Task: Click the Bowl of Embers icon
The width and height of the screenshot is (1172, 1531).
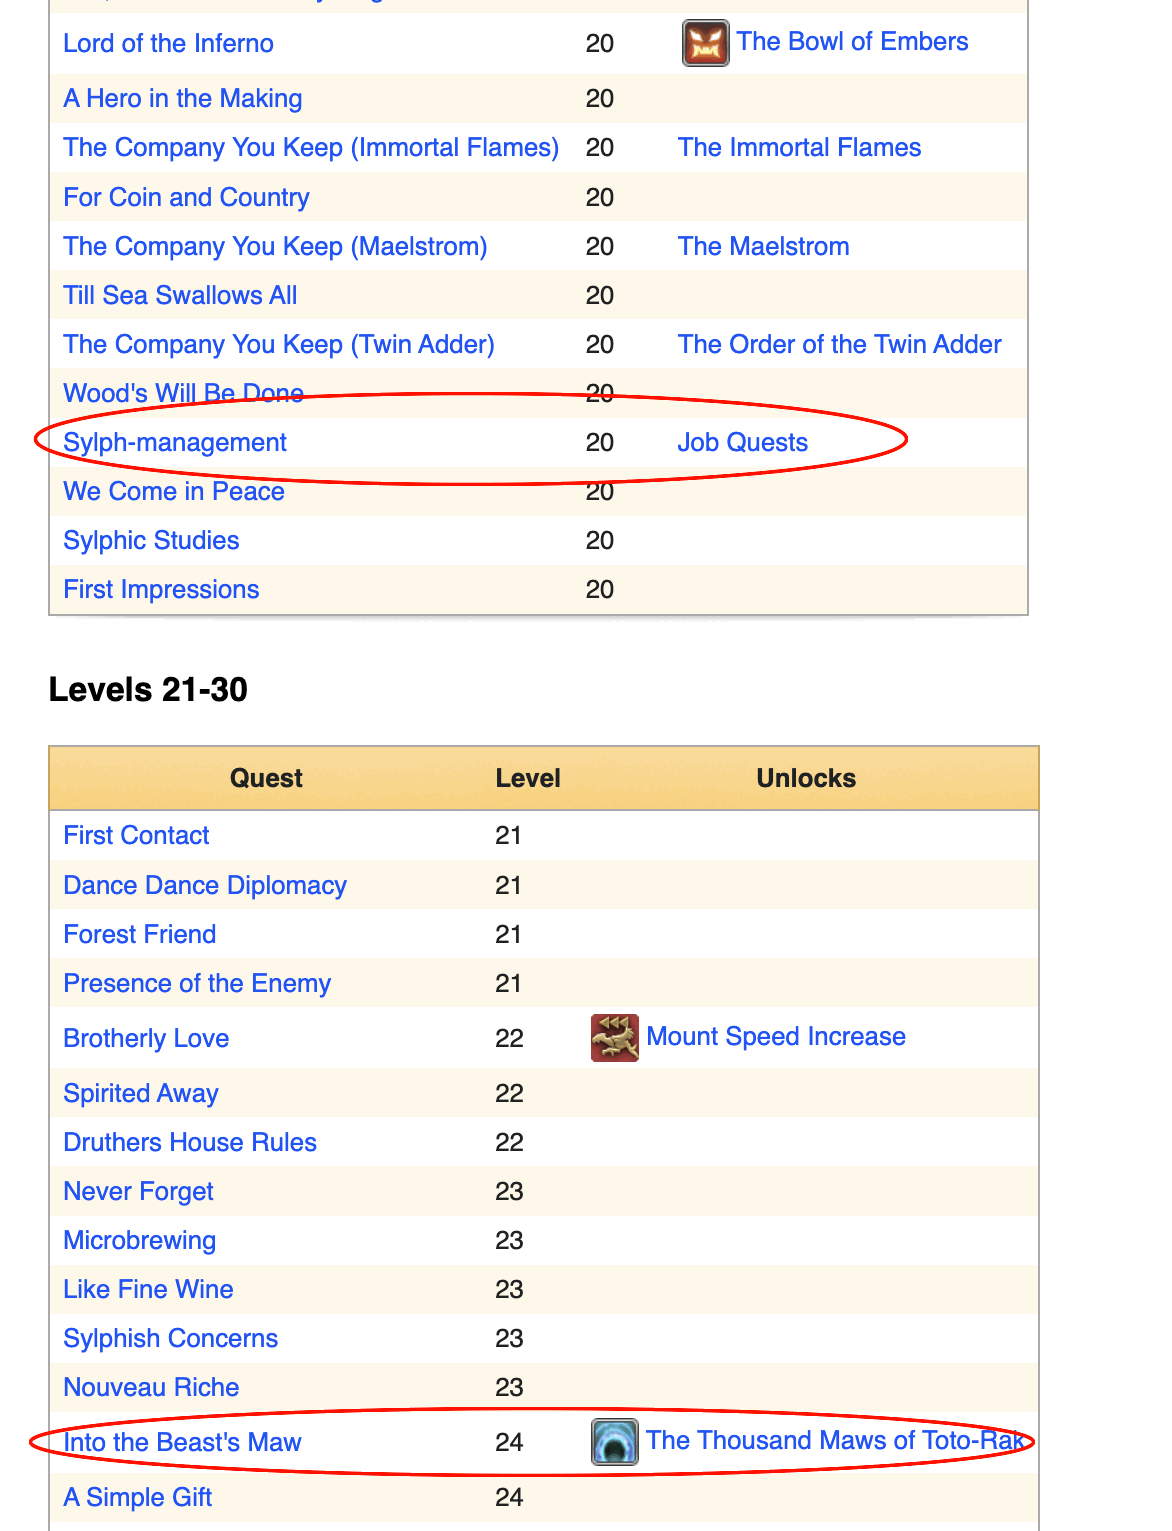Action: point(705,43)
